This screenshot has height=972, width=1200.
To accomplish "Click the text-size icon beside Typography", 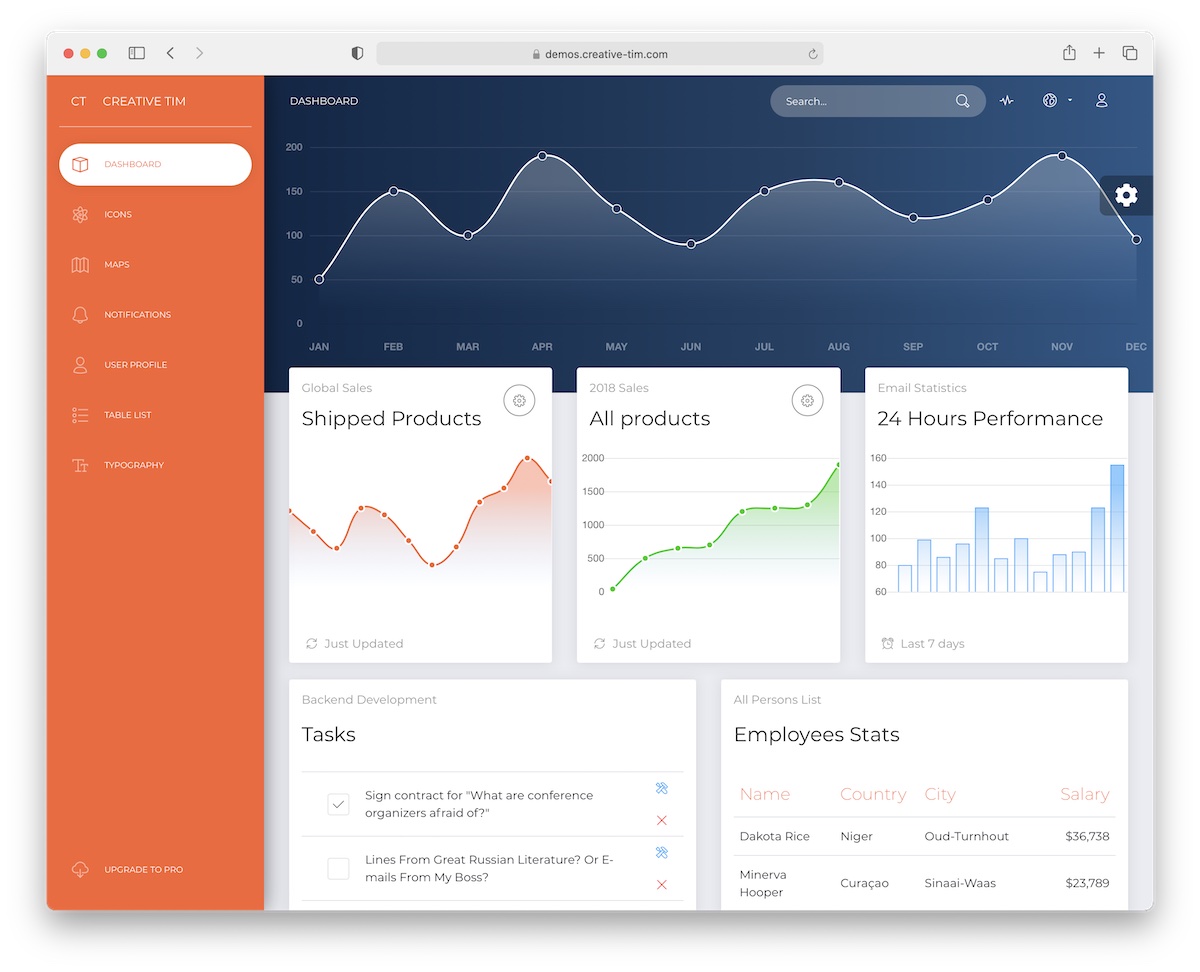I will tap(81, 465).
